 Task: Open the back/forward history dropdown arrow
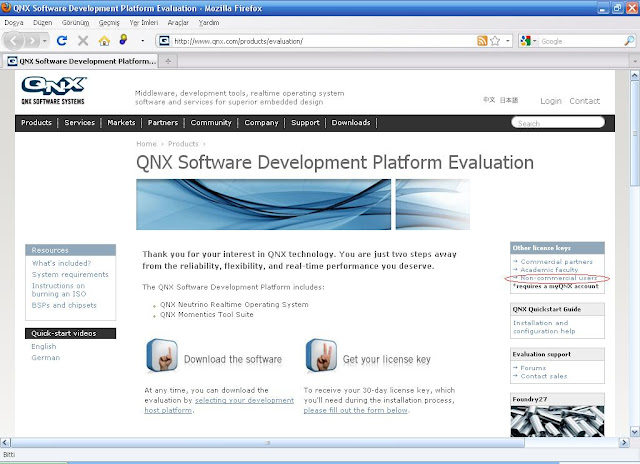pyautogui.click(x=44, y=41)
